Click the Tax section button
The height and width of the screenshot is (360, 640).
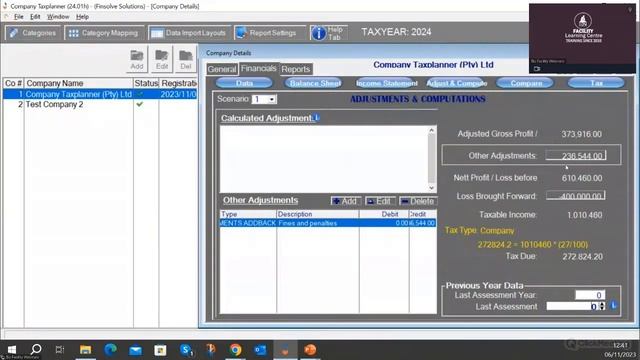pos(596,83)
